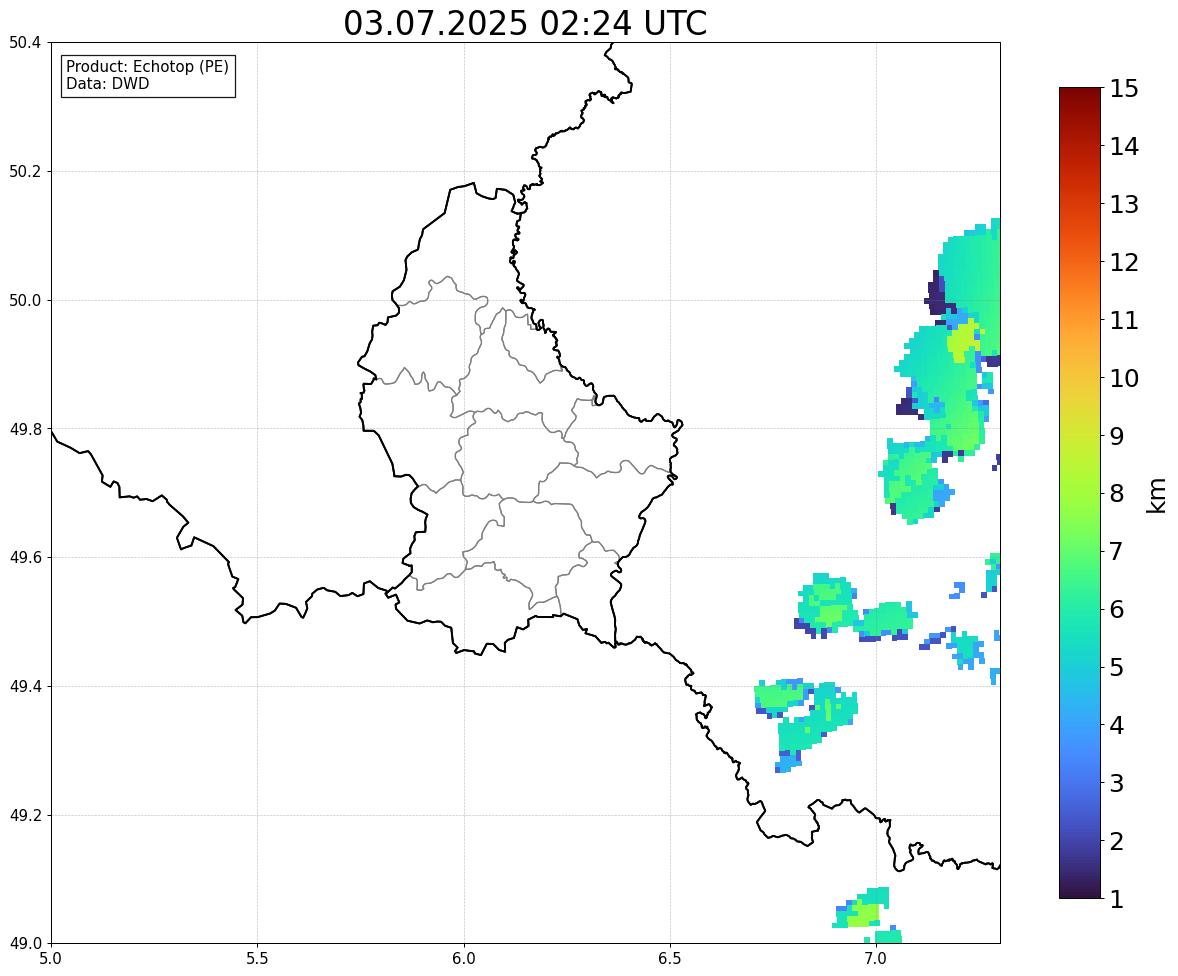Click the colorbar label '5'
This screenshot has height=976, width=1178.
[x=1117, y=667]
